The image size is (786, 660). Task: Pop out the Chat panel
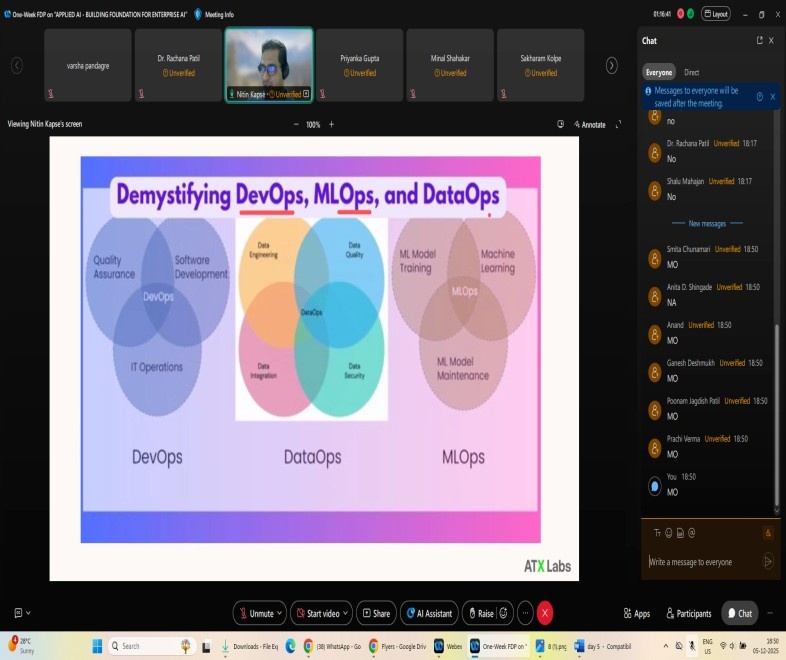[759, 40]
